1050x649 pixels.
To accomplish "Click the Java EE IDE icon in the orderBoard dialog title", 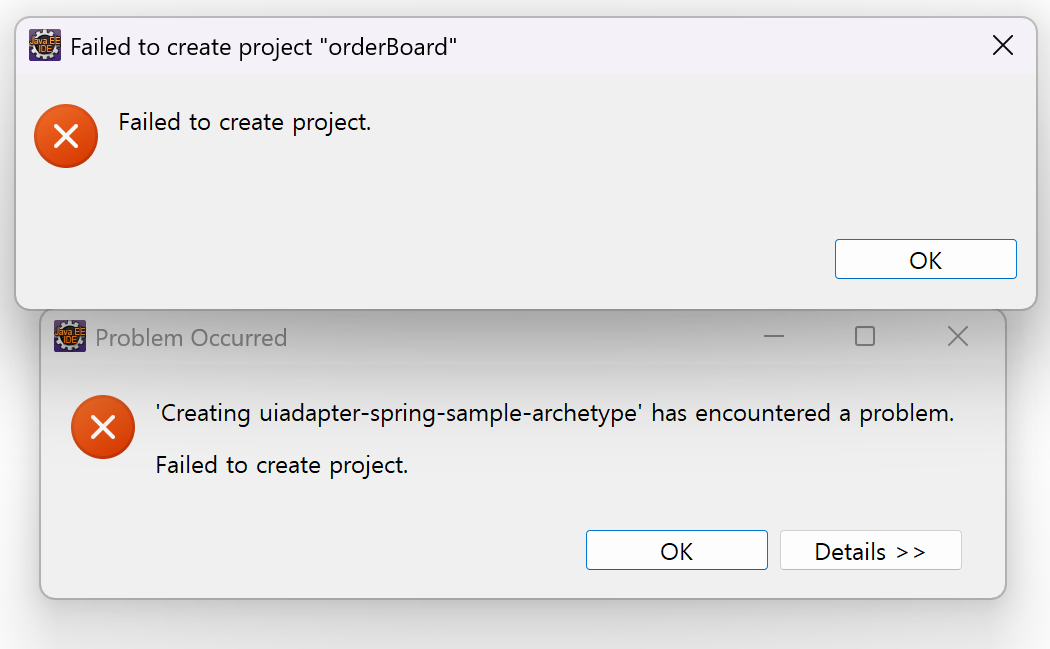I will pyautogui.click(x=45, y=46).
